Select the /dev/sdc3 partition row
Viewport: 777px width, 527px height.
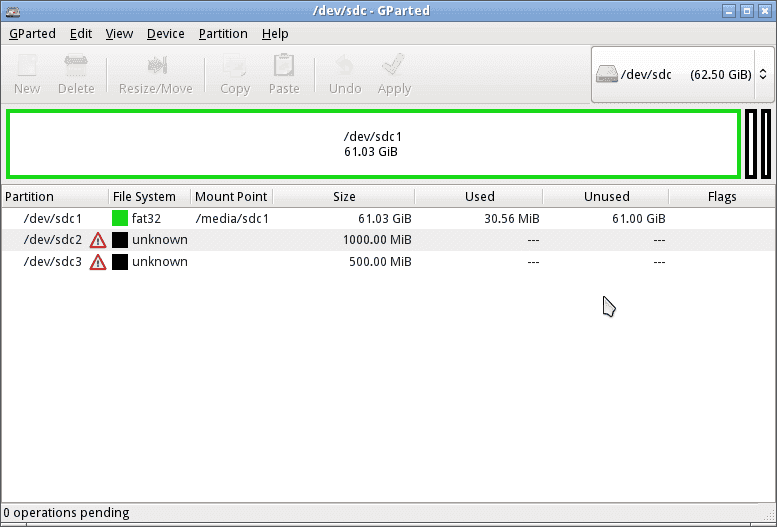[388, 262]
